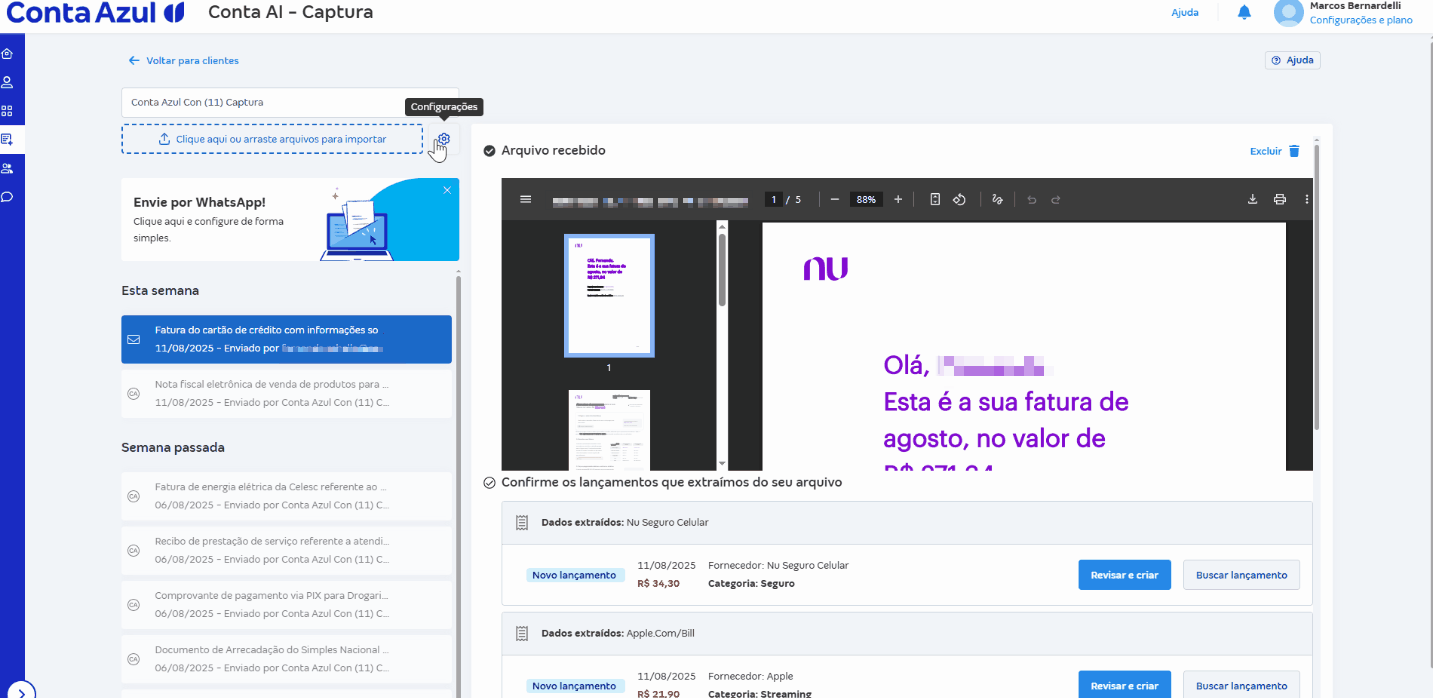This screenshot has height=698, width=1433.
Task: Click the PDF redo arrow
Action: [1055, 199]
